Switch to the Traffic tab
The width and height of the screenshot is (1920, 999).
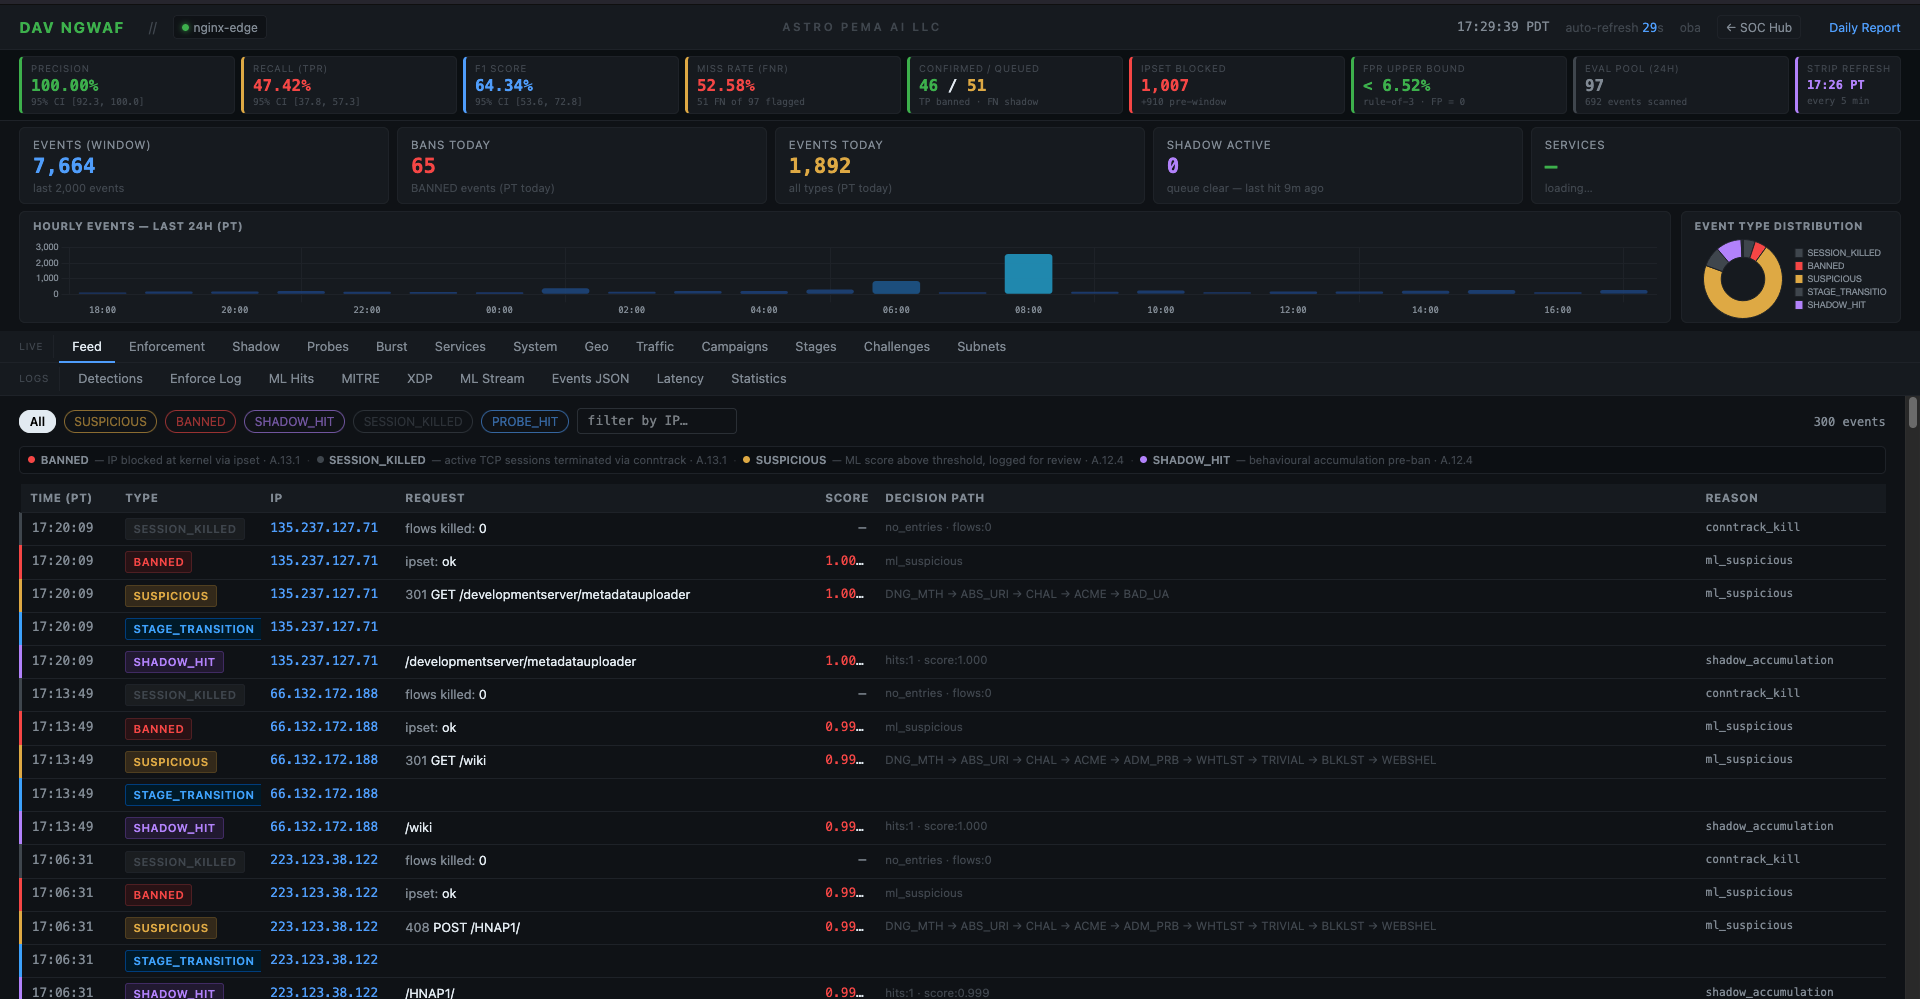pos(655,347)
